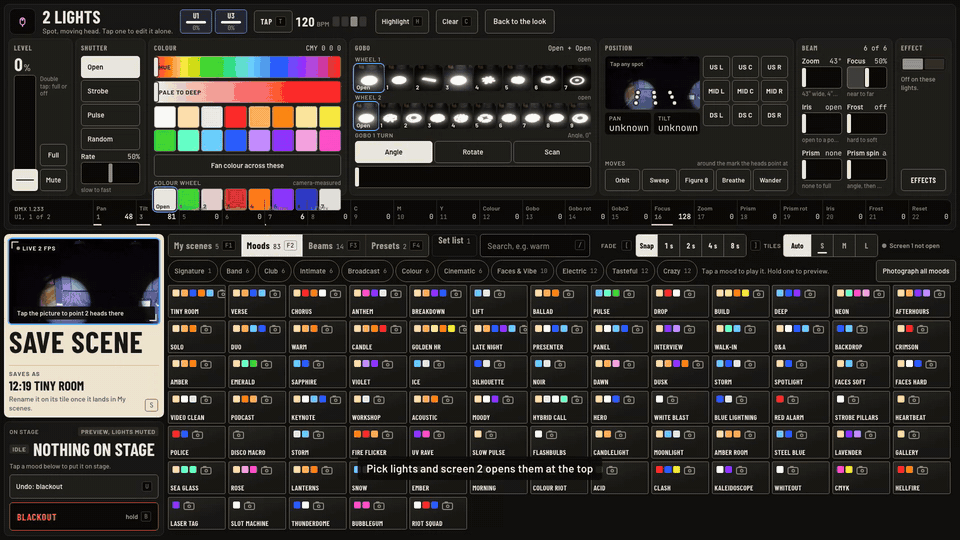Select gobo 5 on Wheel 2
This screenshot has height=540, width=960.
click(x=485, y=116)
